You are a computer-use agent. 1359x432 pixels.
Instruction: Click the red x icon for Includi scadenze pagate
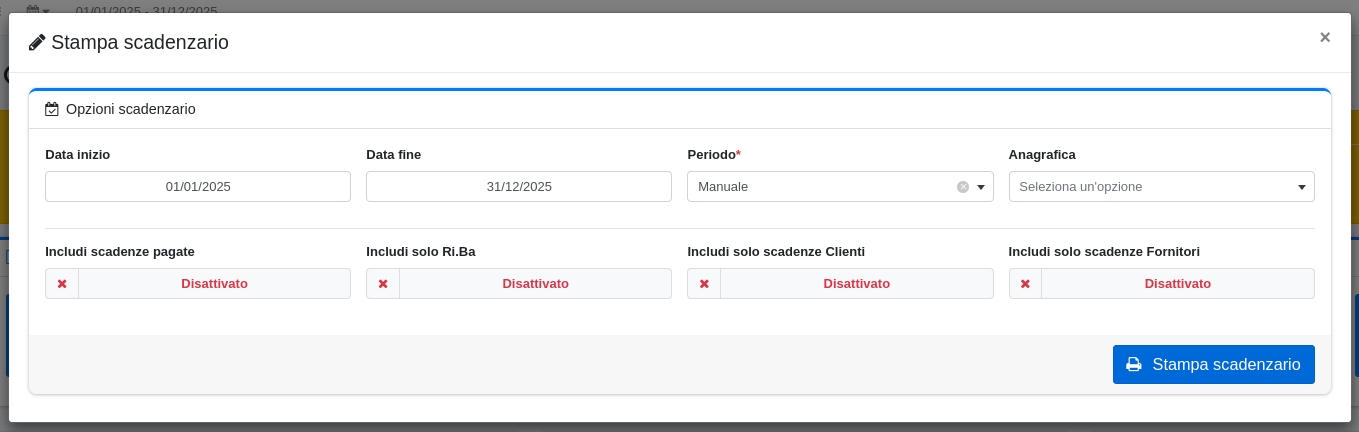point(62,284)
